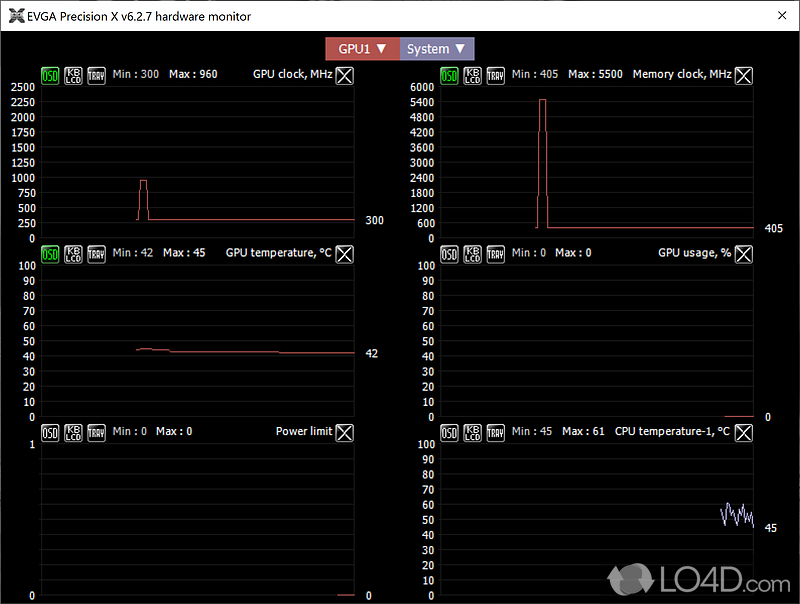
Task: Toggle KB LCD for Memory clock graph
Action: pos(472,76)
